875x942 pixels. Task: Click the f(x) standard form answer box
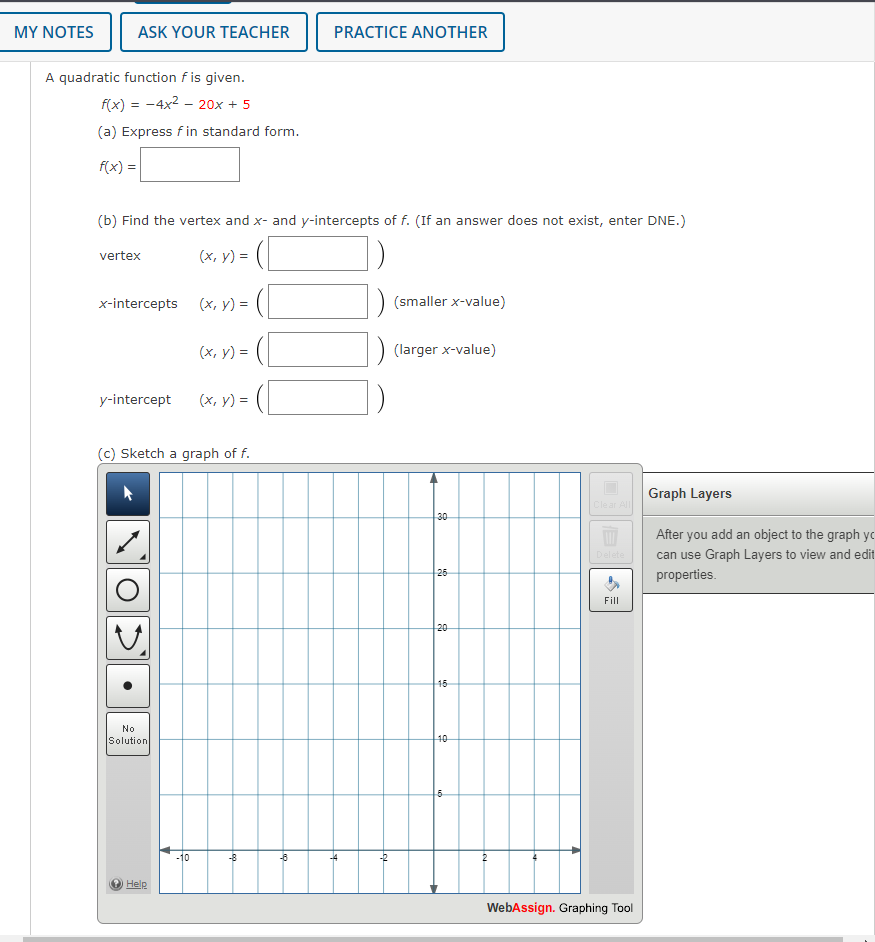point(189,164)
